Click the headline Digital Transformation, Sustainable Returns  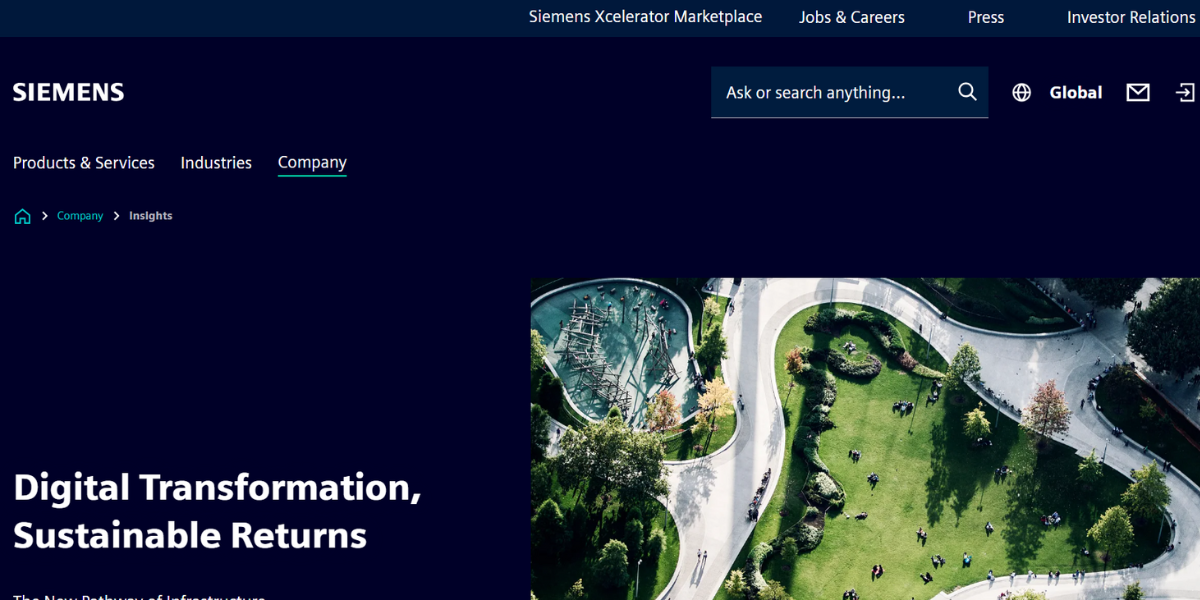pyautogui.click(x=216, y=512)
